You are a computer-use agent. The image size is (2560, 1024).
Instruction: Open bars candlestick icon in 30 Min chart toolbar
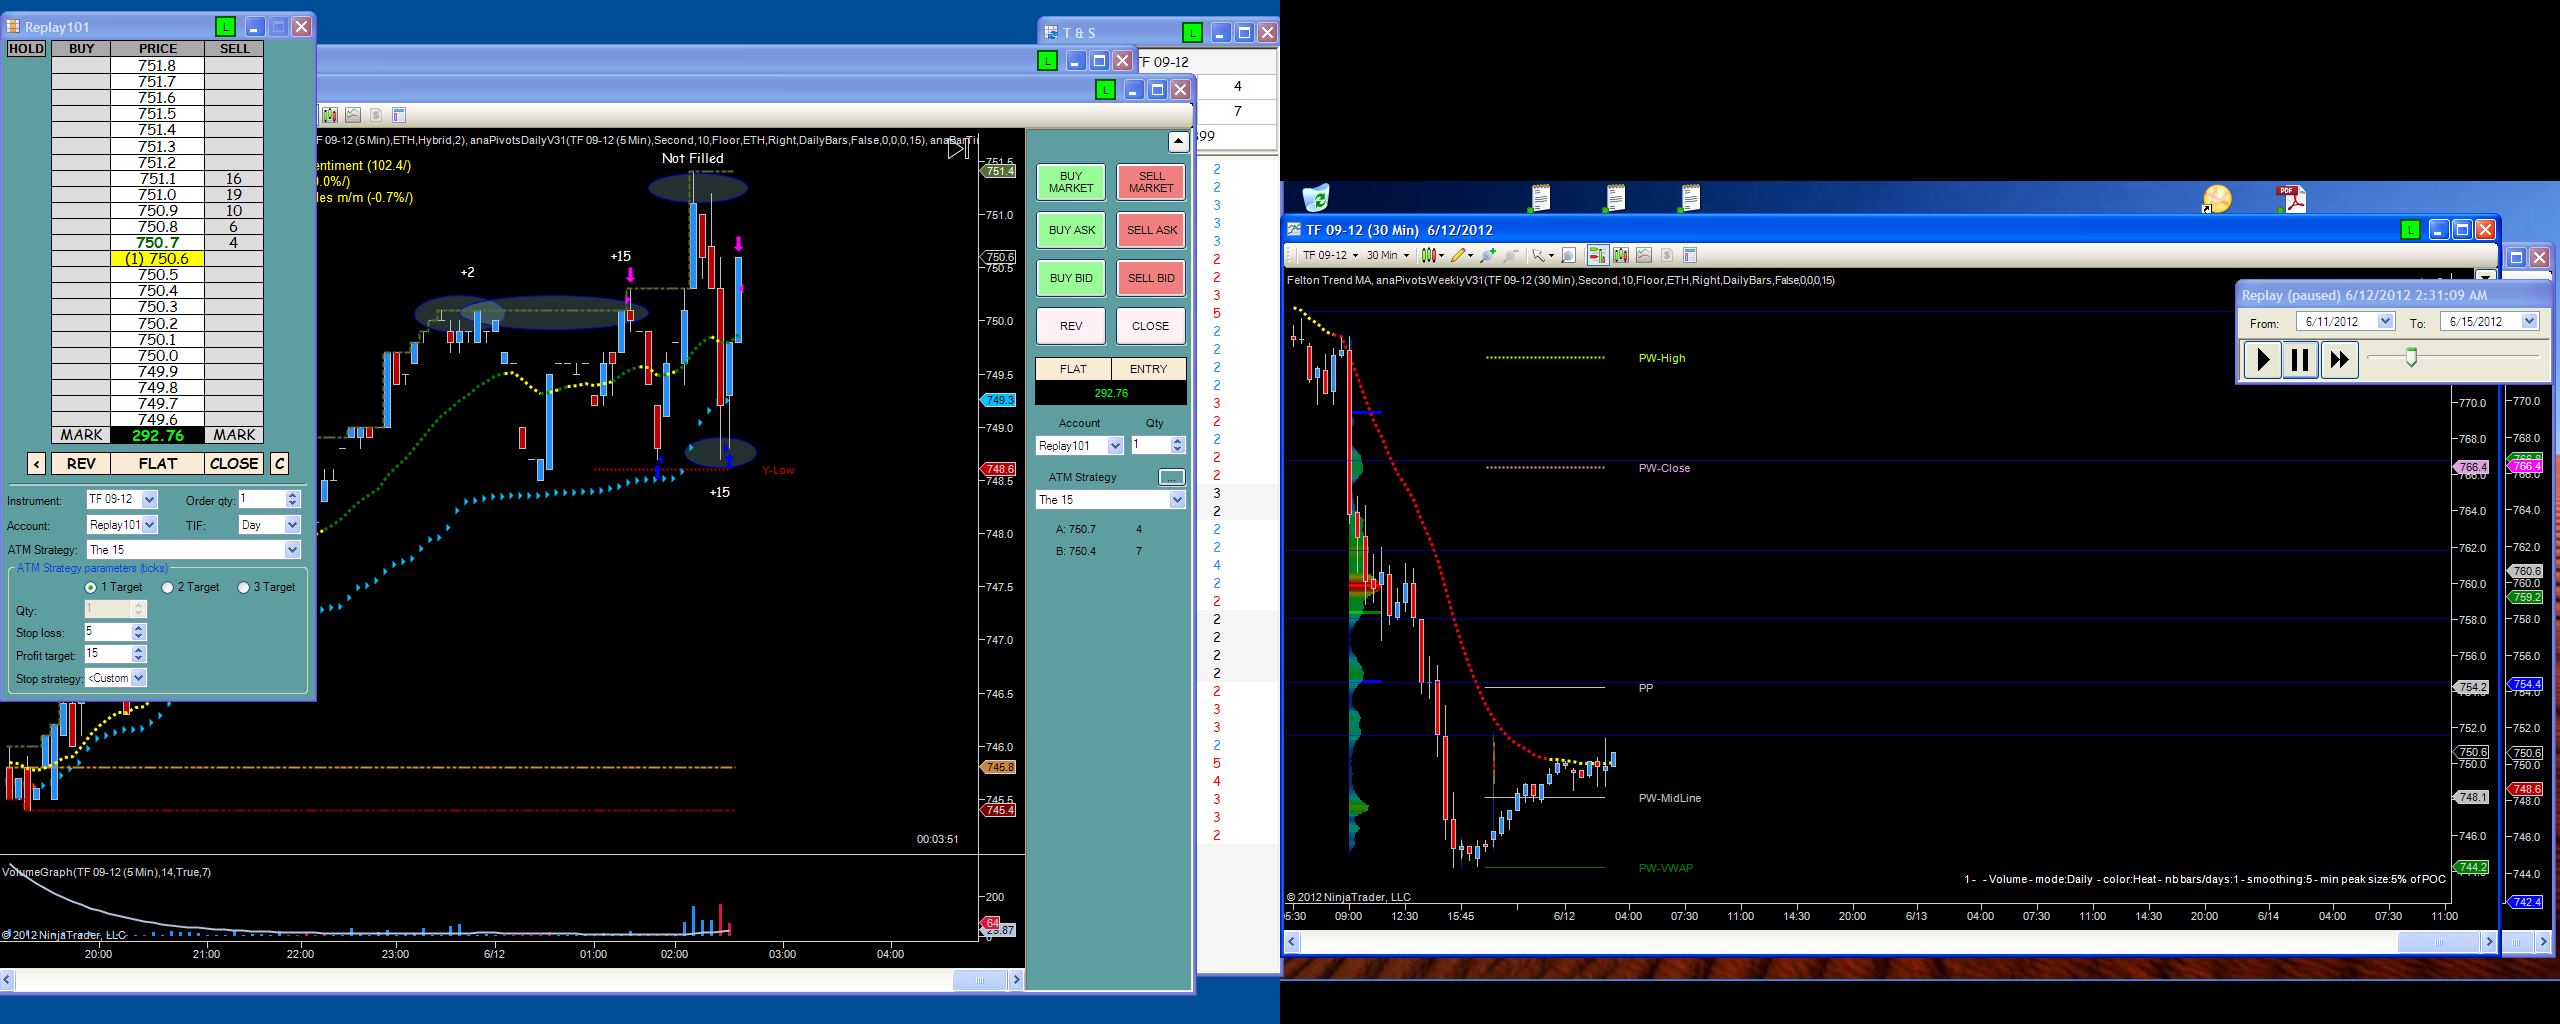coord(1621,255)
